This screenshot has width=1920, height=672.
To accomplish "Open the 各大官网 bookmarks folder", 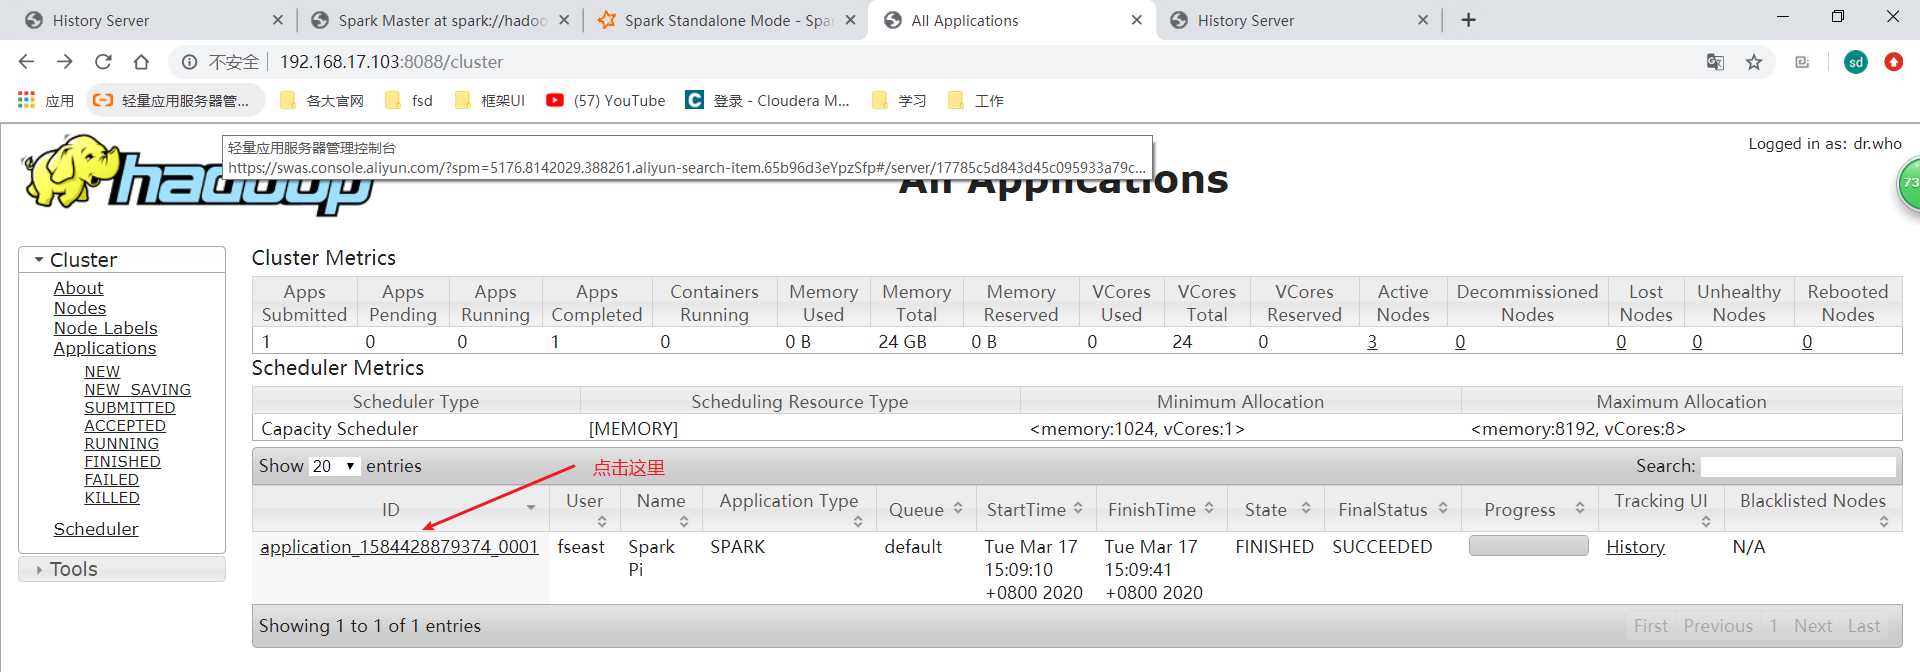I will pos(322,100).
